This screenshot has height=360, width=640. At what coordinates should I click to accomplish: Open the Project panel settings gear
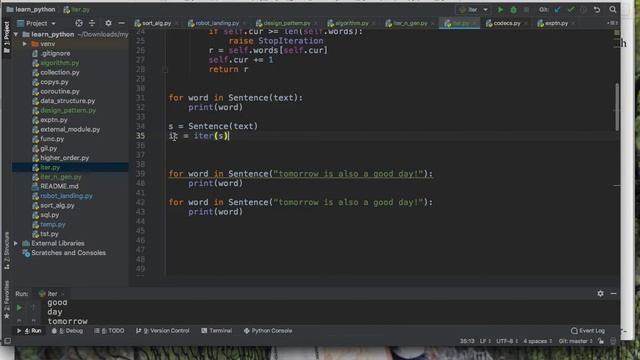pos(108,23)
